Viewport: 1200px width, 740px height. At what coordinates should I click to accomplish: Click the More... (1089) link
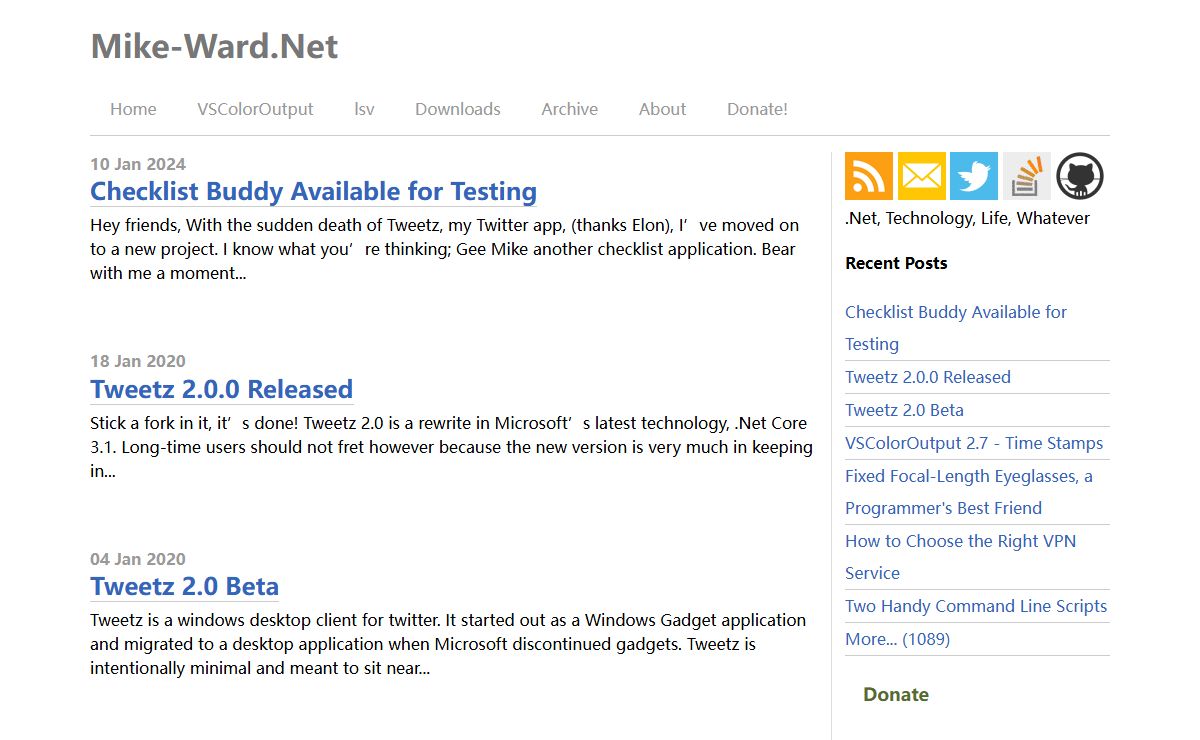[x=897, y=639]
